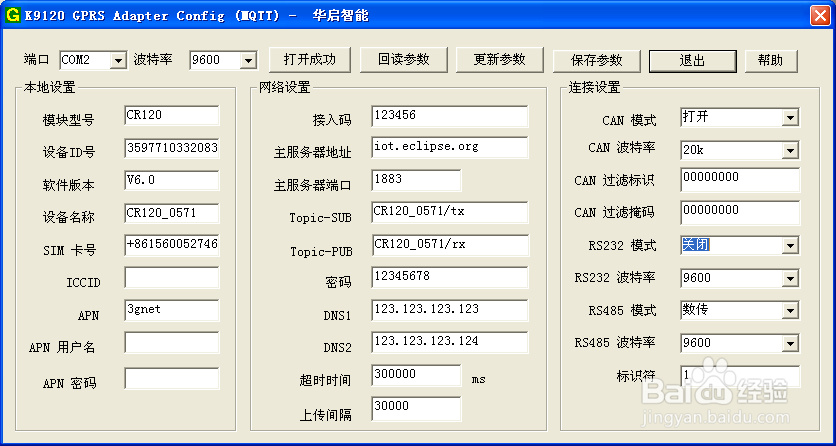Click the DNS1 input field
The height and width of the screenshot is (446, 836).
coord(450,310)
